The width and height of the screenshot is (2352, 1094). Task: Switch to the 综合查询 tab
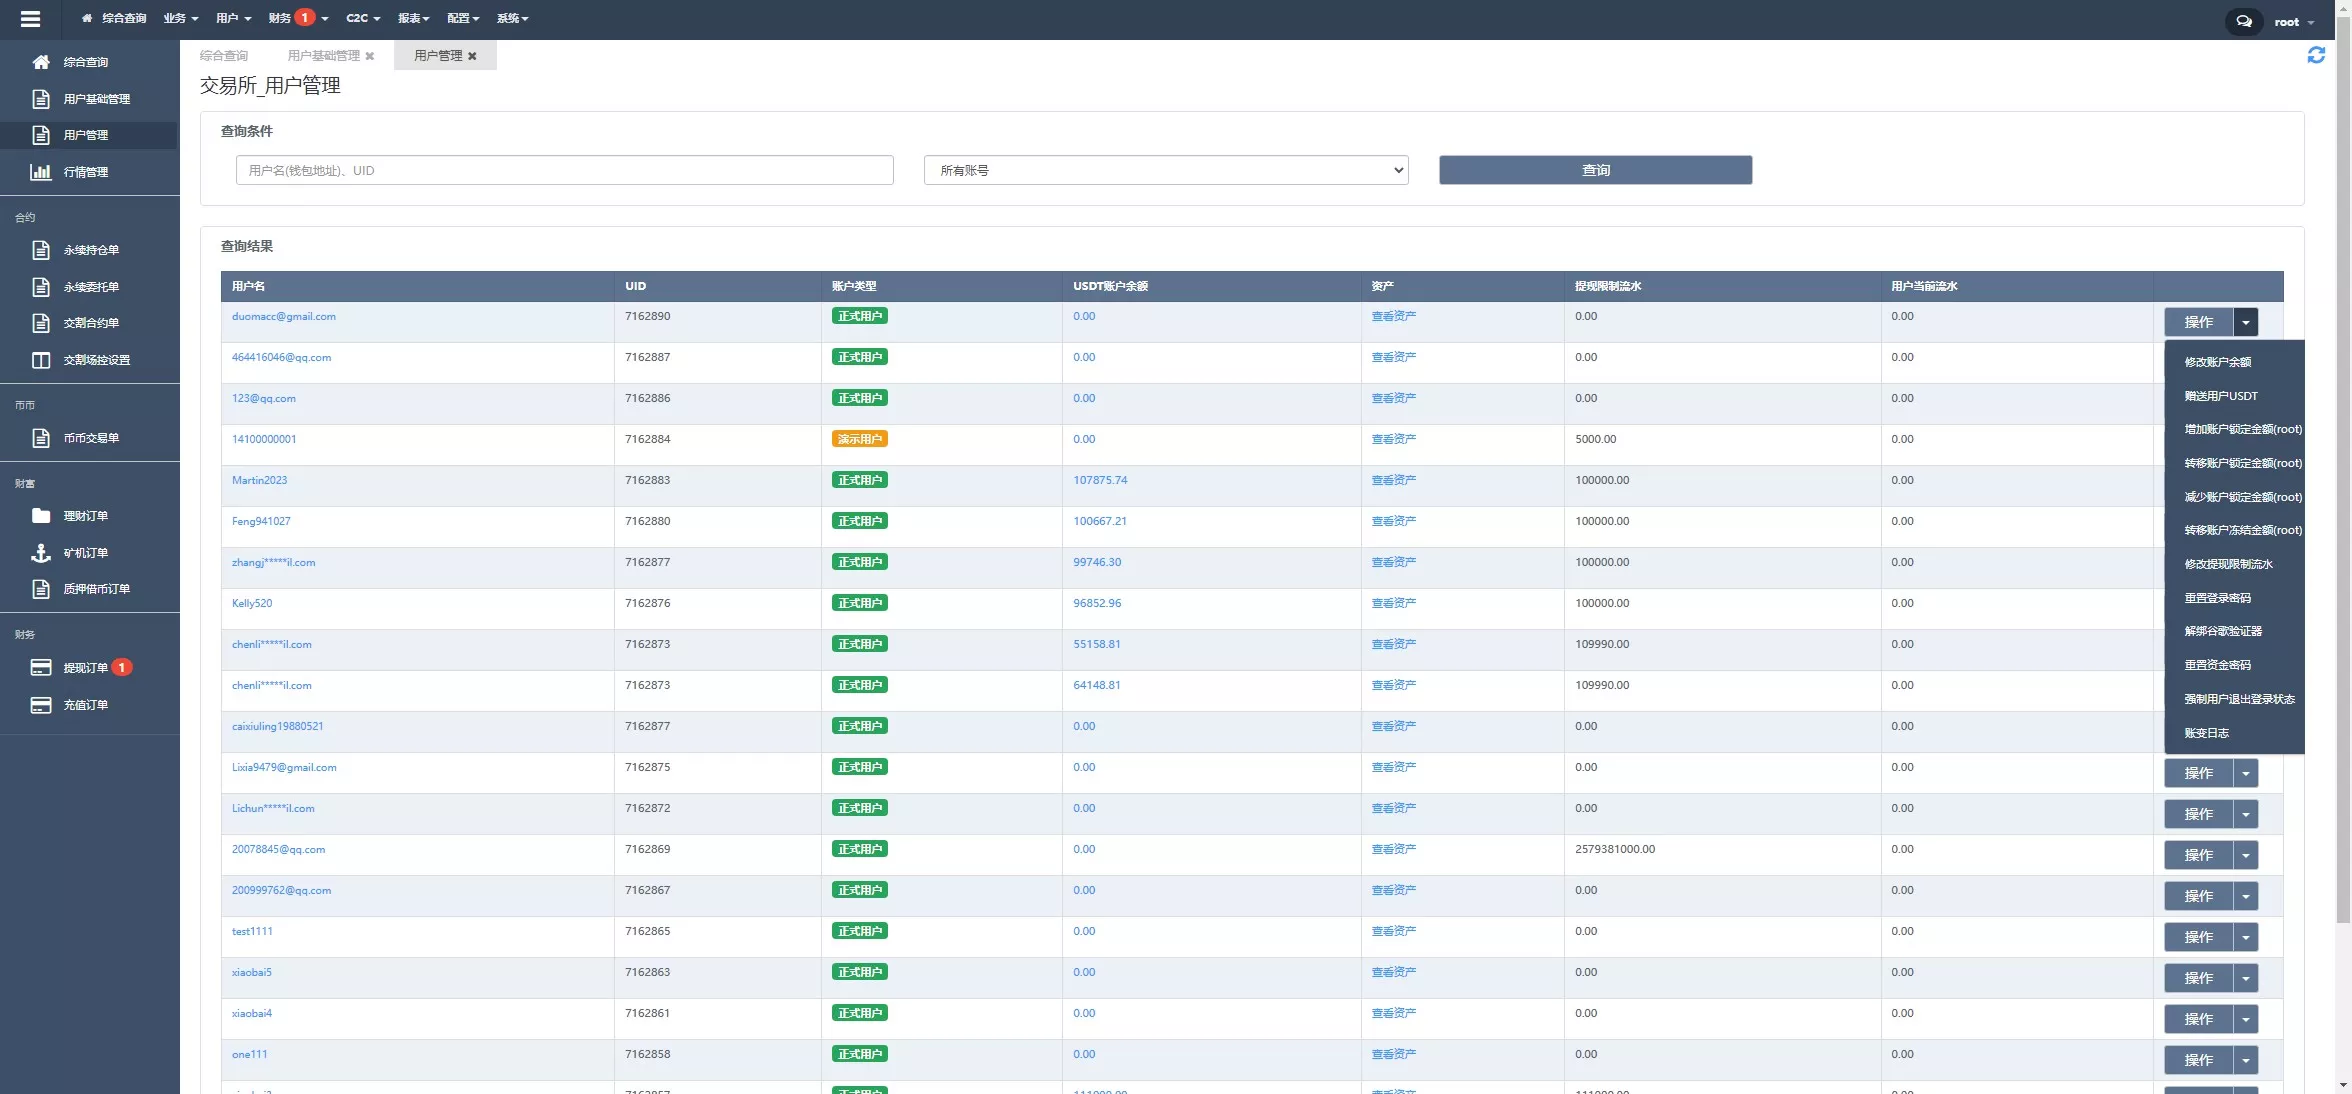(x=224, y=56)
